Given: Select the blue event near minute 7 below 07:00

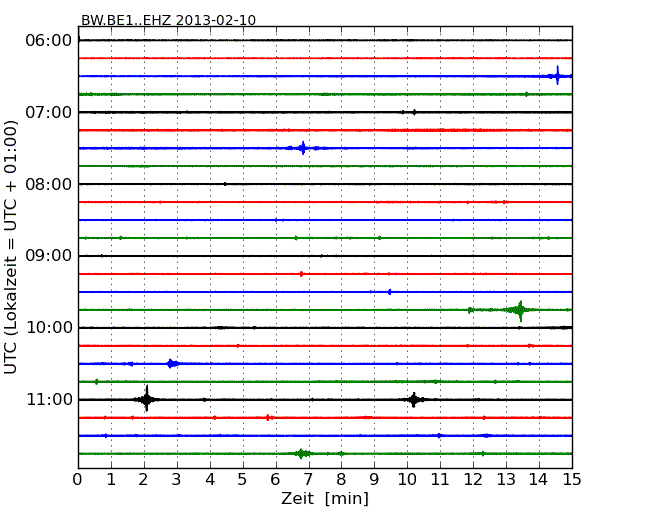Looking at the screenshot, I should pos(303,148).
